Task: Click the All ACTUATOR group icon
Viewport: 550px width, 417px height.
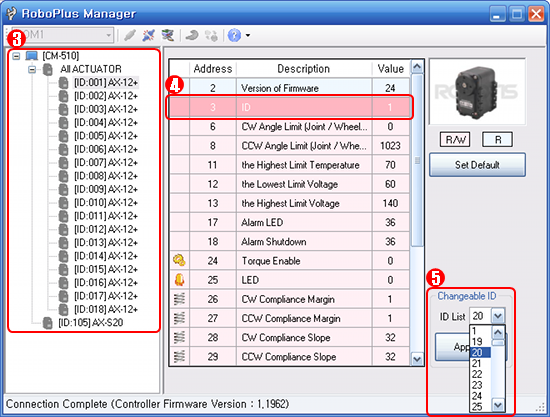Action: pyautogui.click(x=48, y=69)
